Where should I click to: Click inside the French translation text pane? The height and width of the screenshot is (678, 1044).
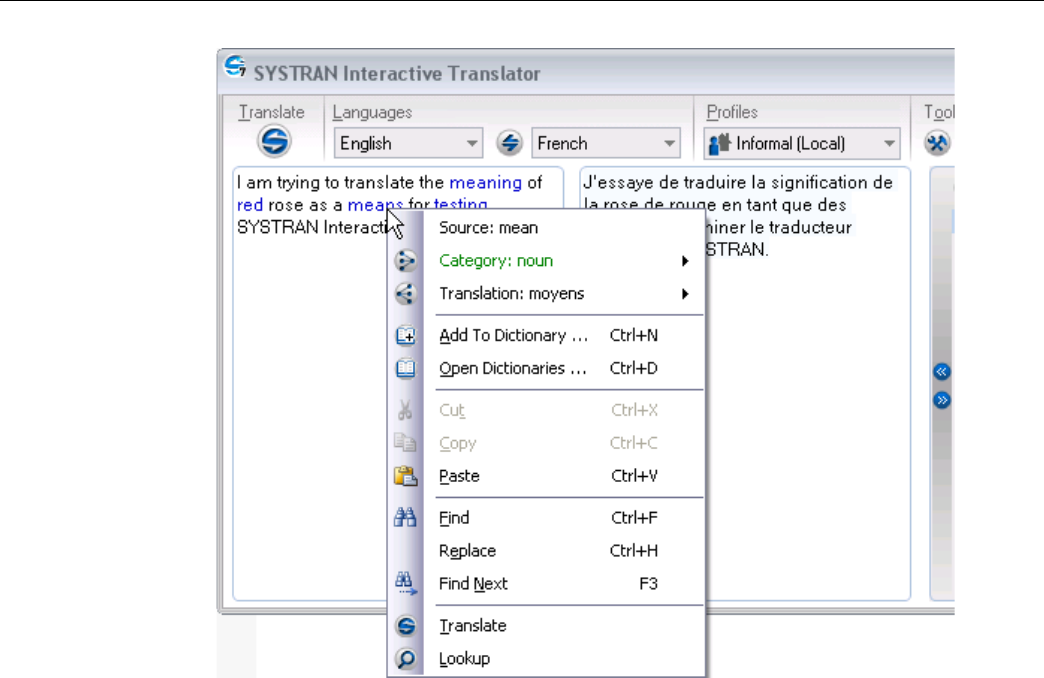pos(744,384)
